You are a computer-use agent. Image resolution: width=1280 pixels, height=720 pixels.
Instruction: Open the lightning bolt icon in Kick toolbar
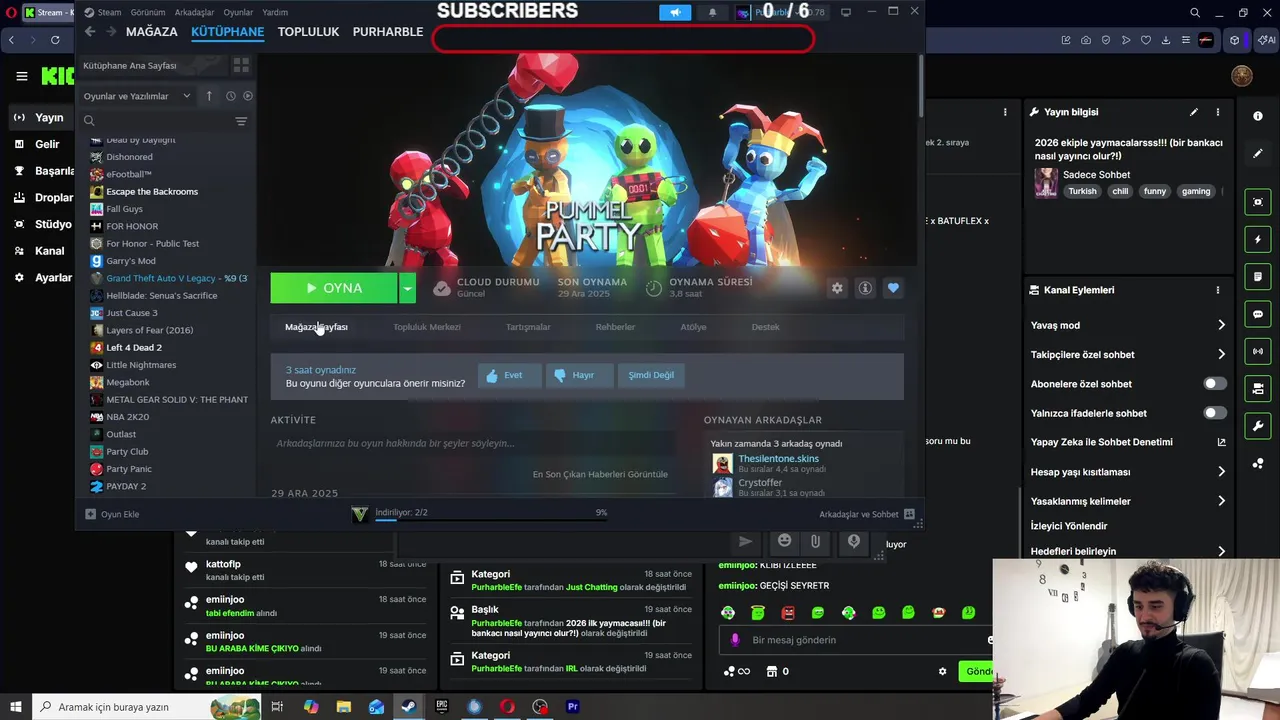[1258, 240]
